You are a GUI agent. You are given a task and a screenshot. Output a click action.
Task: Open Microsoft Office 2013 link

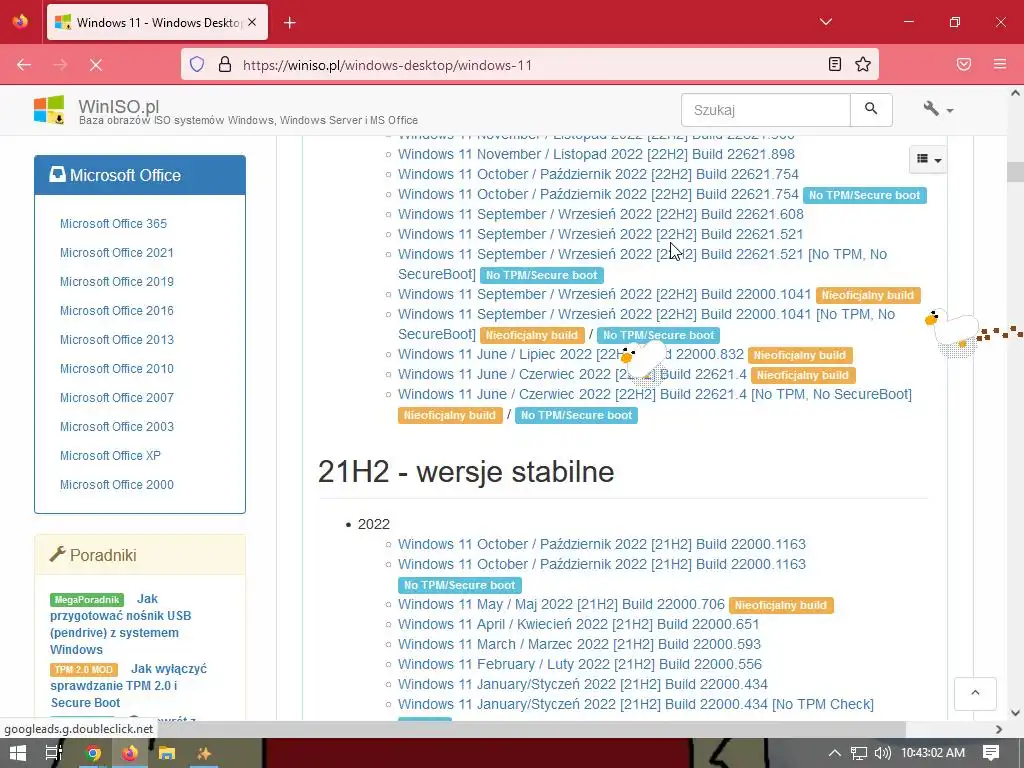[x=117, y=340]
